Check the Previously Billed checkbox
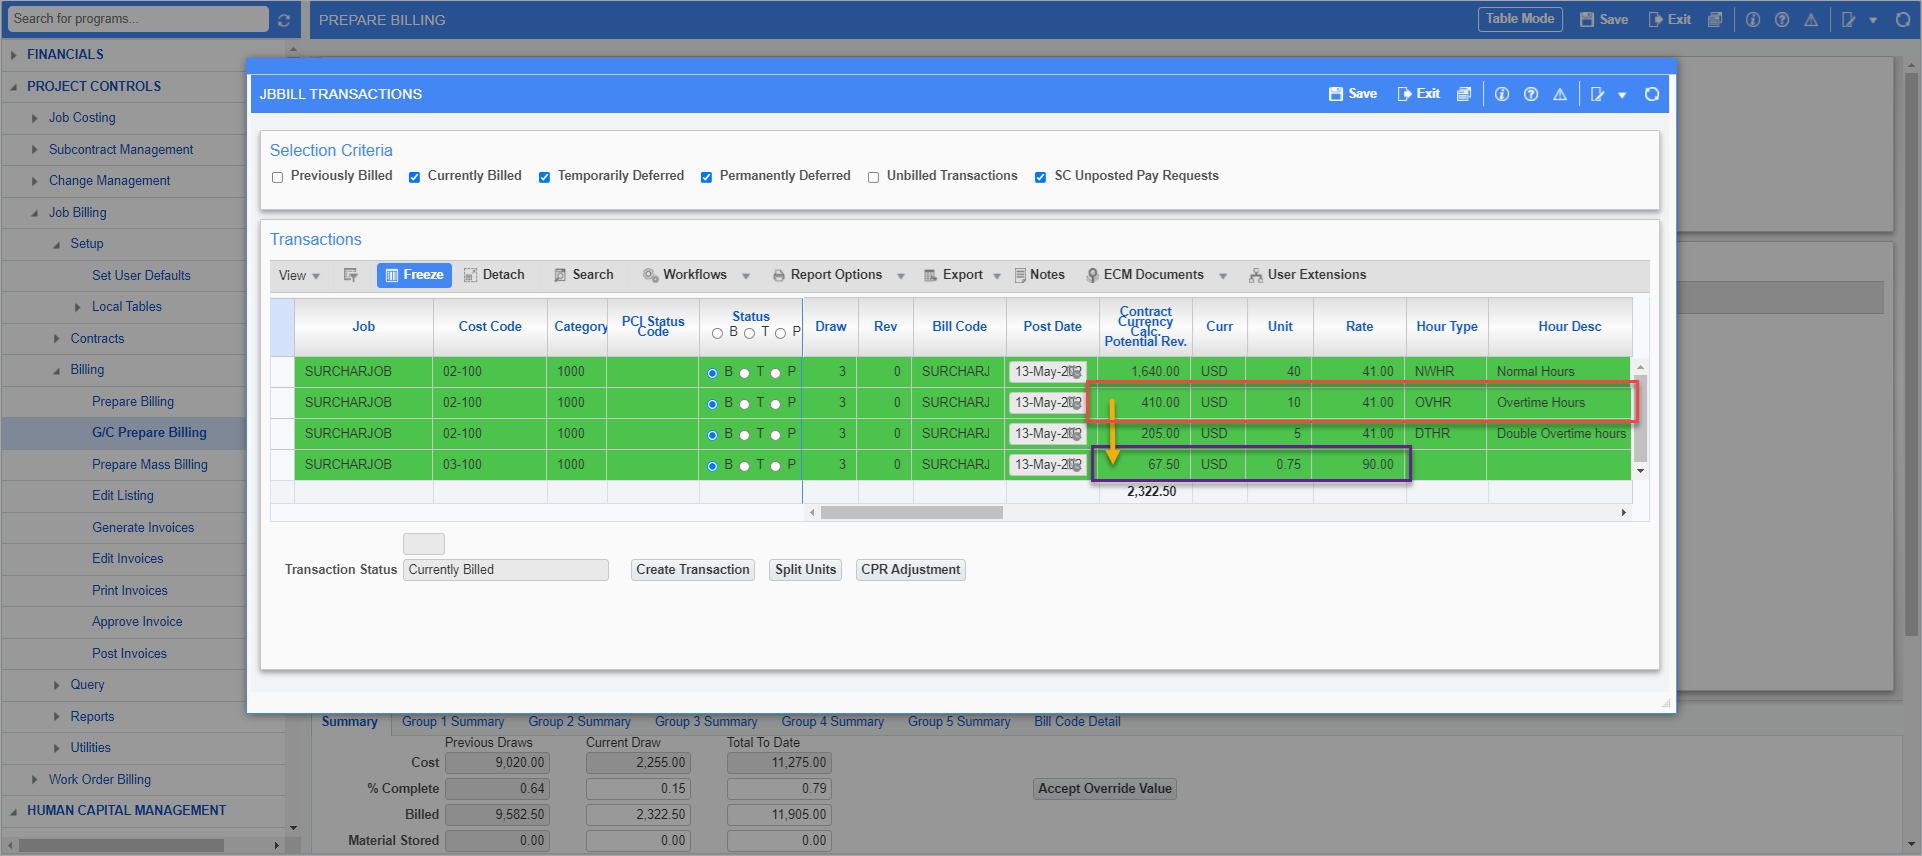Image resolution: width=1922 pixels, height=856 pixels. coord(278,177)
